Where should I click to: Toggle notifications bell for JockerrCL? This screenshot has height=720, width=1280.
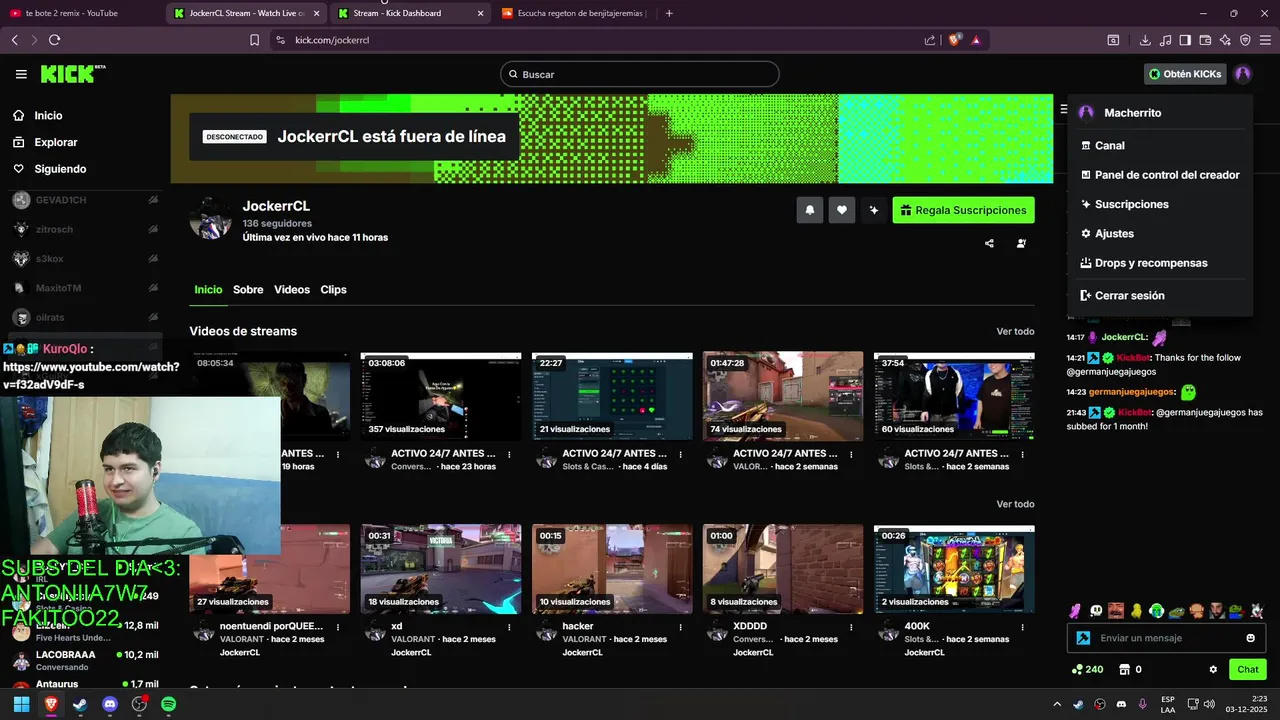(809, 210)
